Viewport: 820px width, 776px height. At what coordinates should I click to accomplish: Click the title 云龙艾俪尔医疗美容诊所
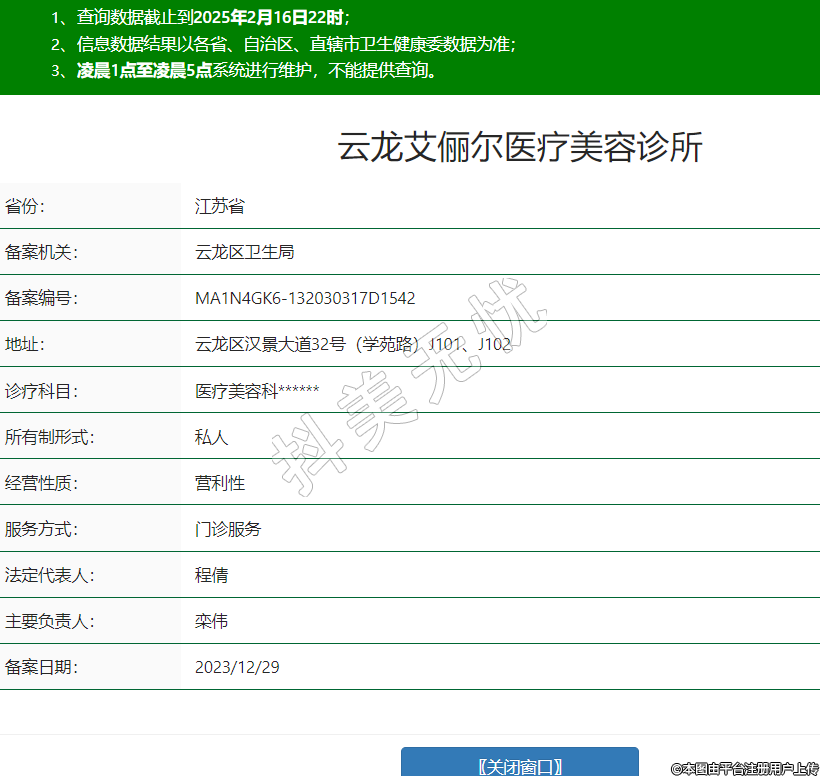click(520, 147)
